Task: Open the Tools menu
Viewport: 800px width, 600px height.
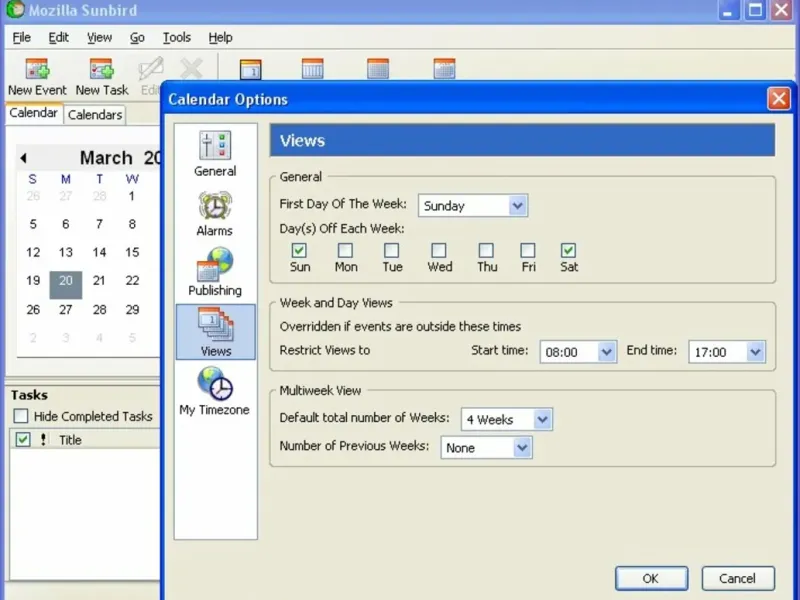Action: click(x=177, y=37)
